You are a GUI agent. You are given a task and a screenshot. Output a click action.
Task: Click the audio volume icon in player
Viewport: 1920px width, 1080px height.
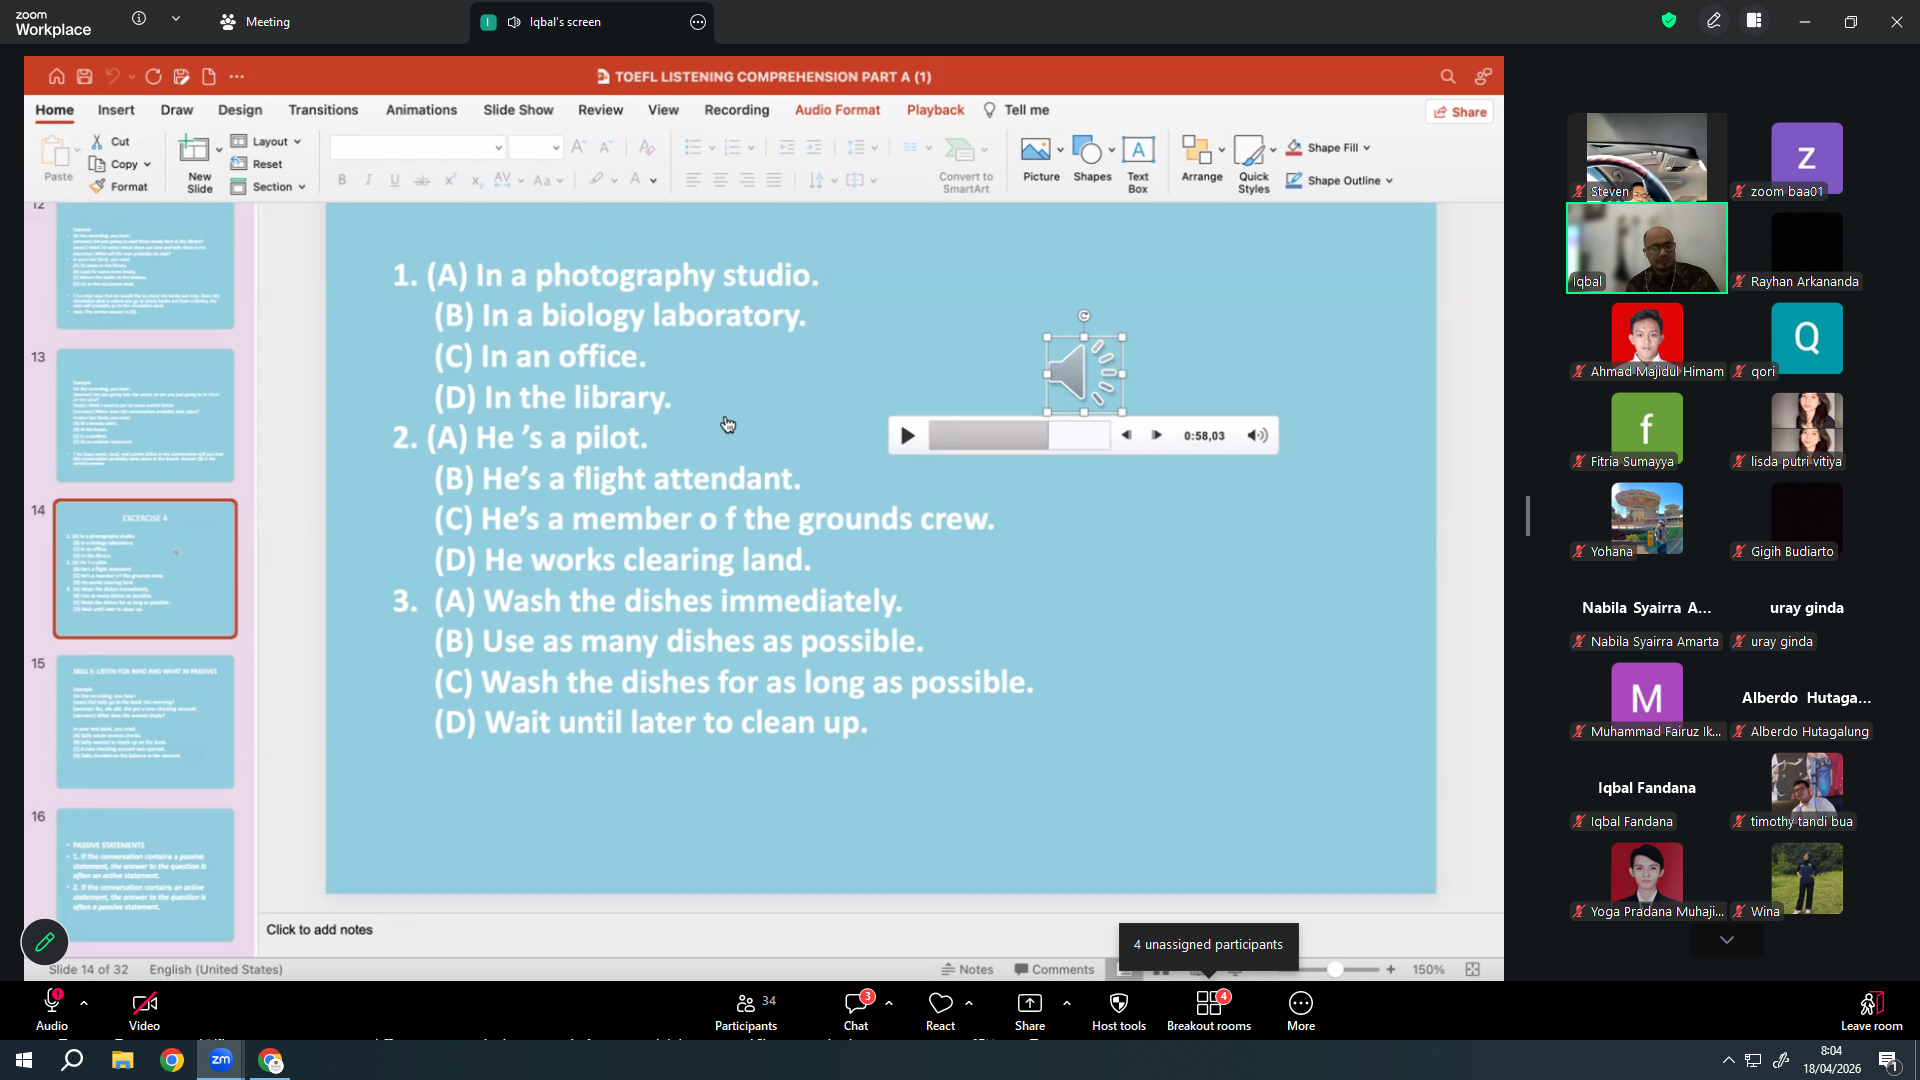click(x=1257, y=435)
